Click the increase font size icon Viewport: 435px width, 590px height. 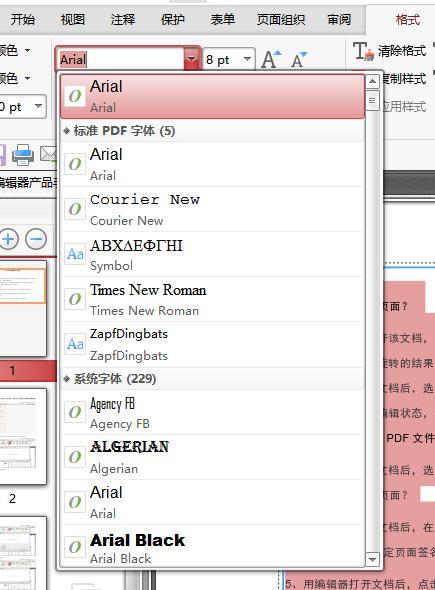[x=271, y=59]
